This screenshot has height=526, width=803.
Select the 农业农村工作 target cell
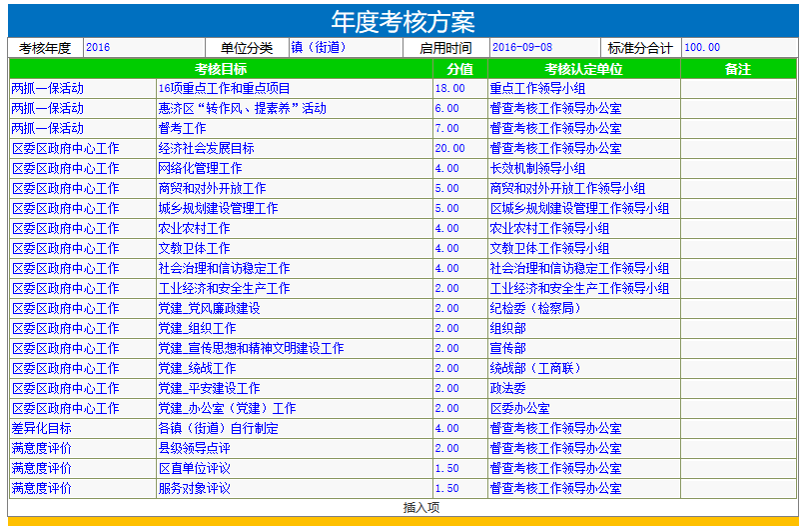click(294, 228)
